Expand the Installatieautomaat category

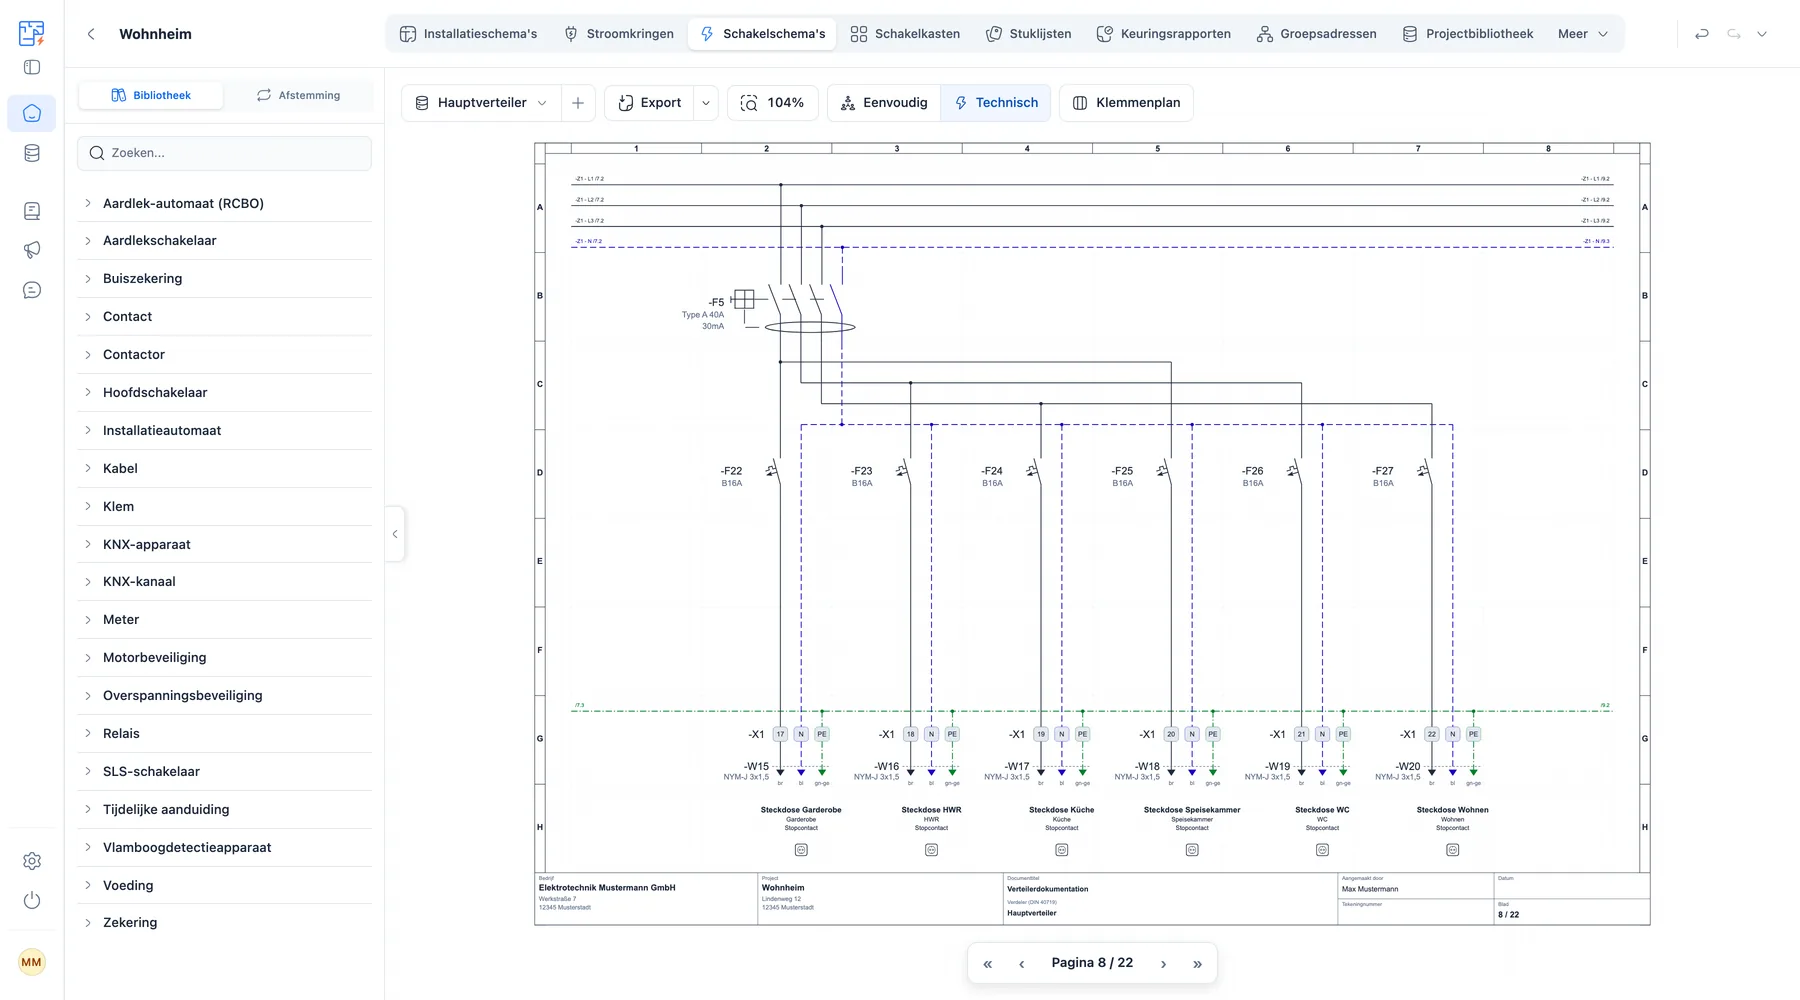pyautogui.click(x=224, y=430)
